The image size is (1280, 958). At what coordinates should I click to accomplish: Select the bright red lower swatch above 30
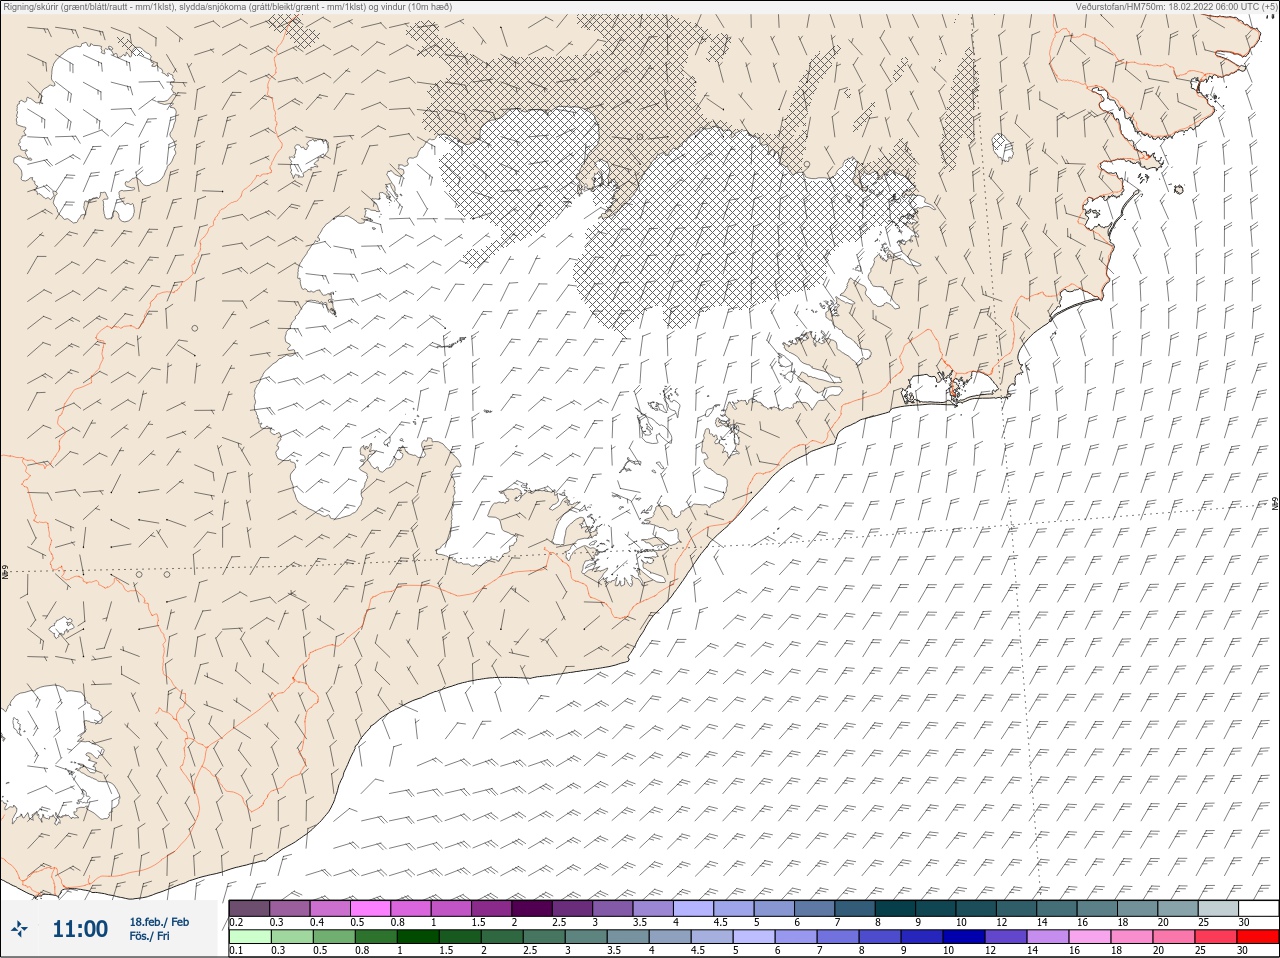(1258, 936)
